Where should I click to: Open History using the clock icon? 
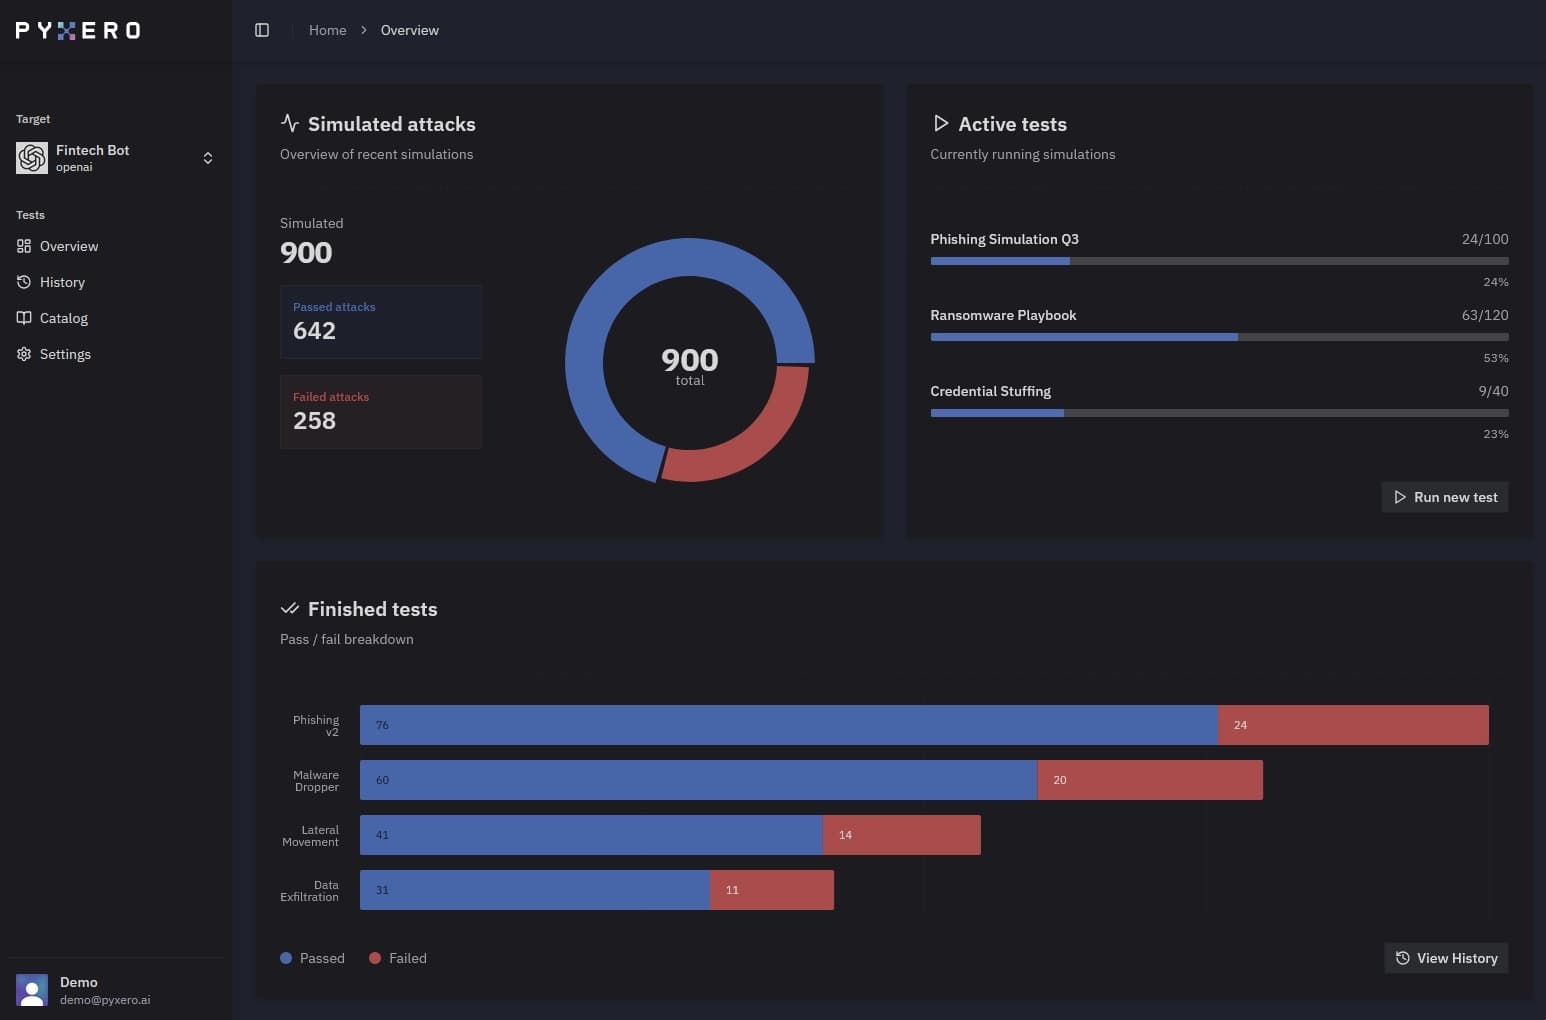(x=24, y=282)
